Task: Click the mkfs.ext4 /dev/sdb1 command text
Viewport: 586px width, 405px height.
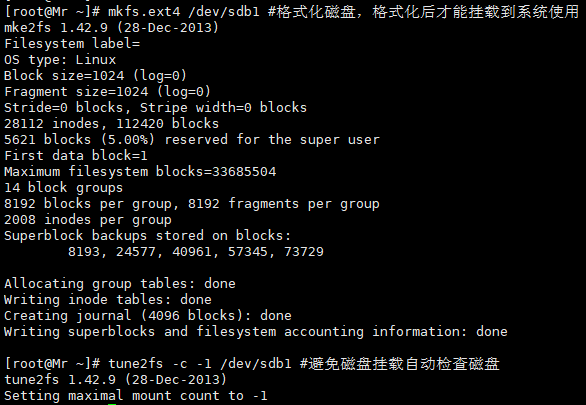Action: [183, 12]
